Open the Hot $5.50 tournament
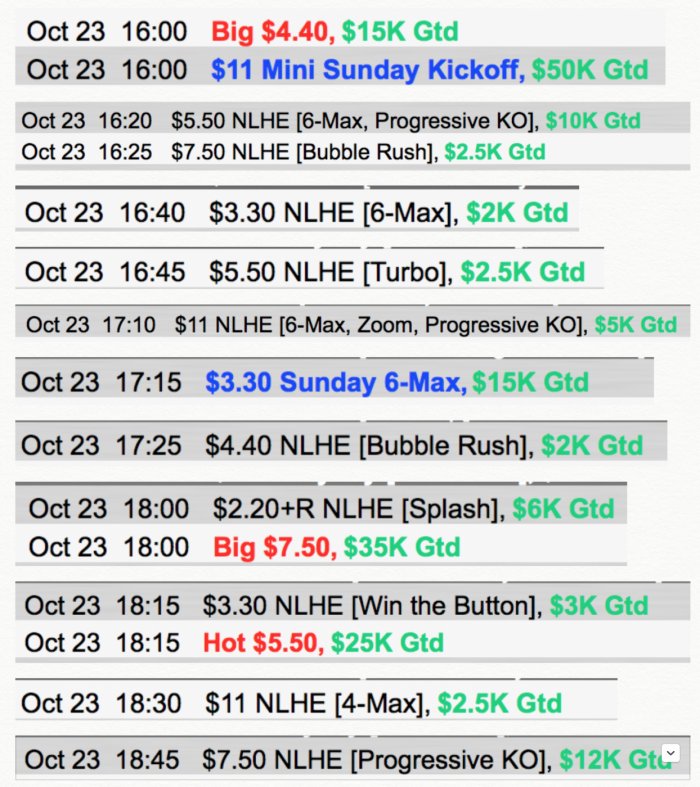Screen dimensions: 700x787 (x=263, y=642)
